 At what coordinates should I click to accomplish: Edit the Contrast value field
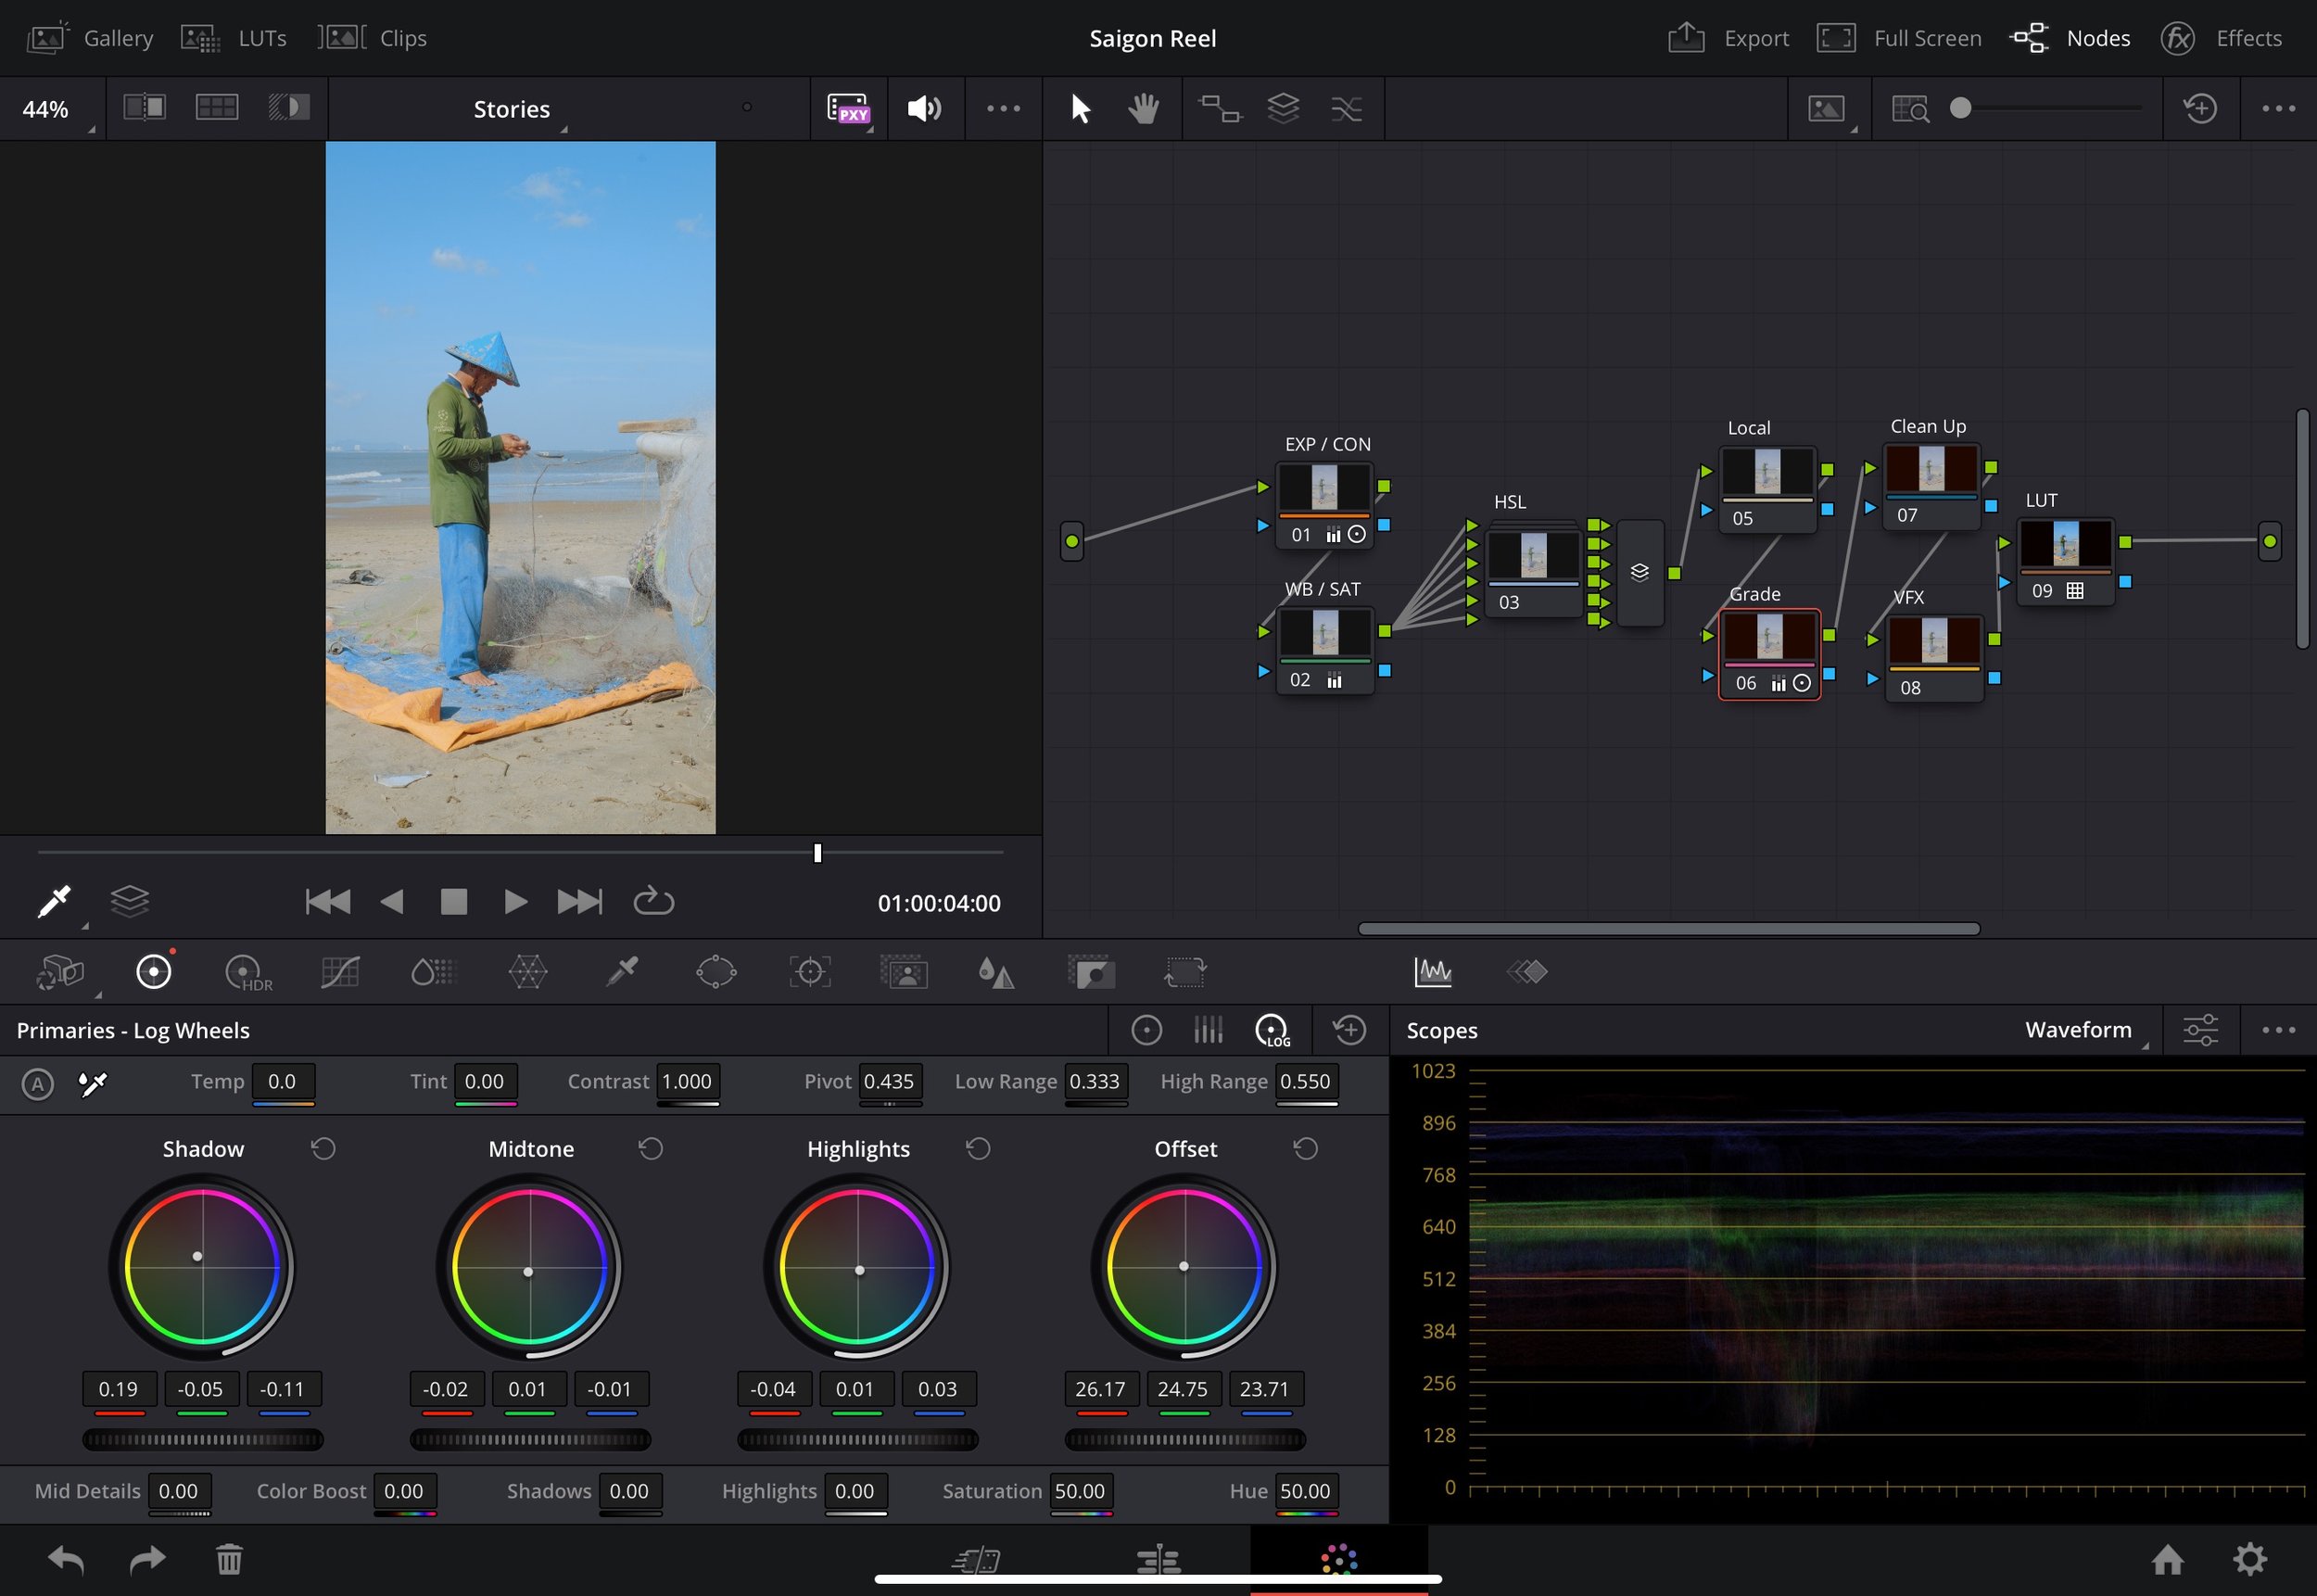pyautogui.click(x=687, y=1081)
